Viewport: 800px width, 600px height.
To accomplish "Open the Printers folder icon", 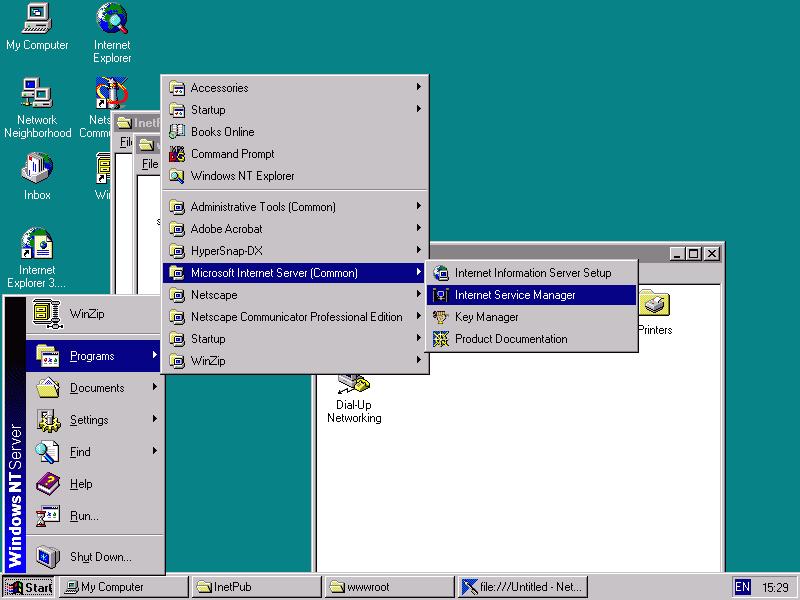I will (654, 305).
